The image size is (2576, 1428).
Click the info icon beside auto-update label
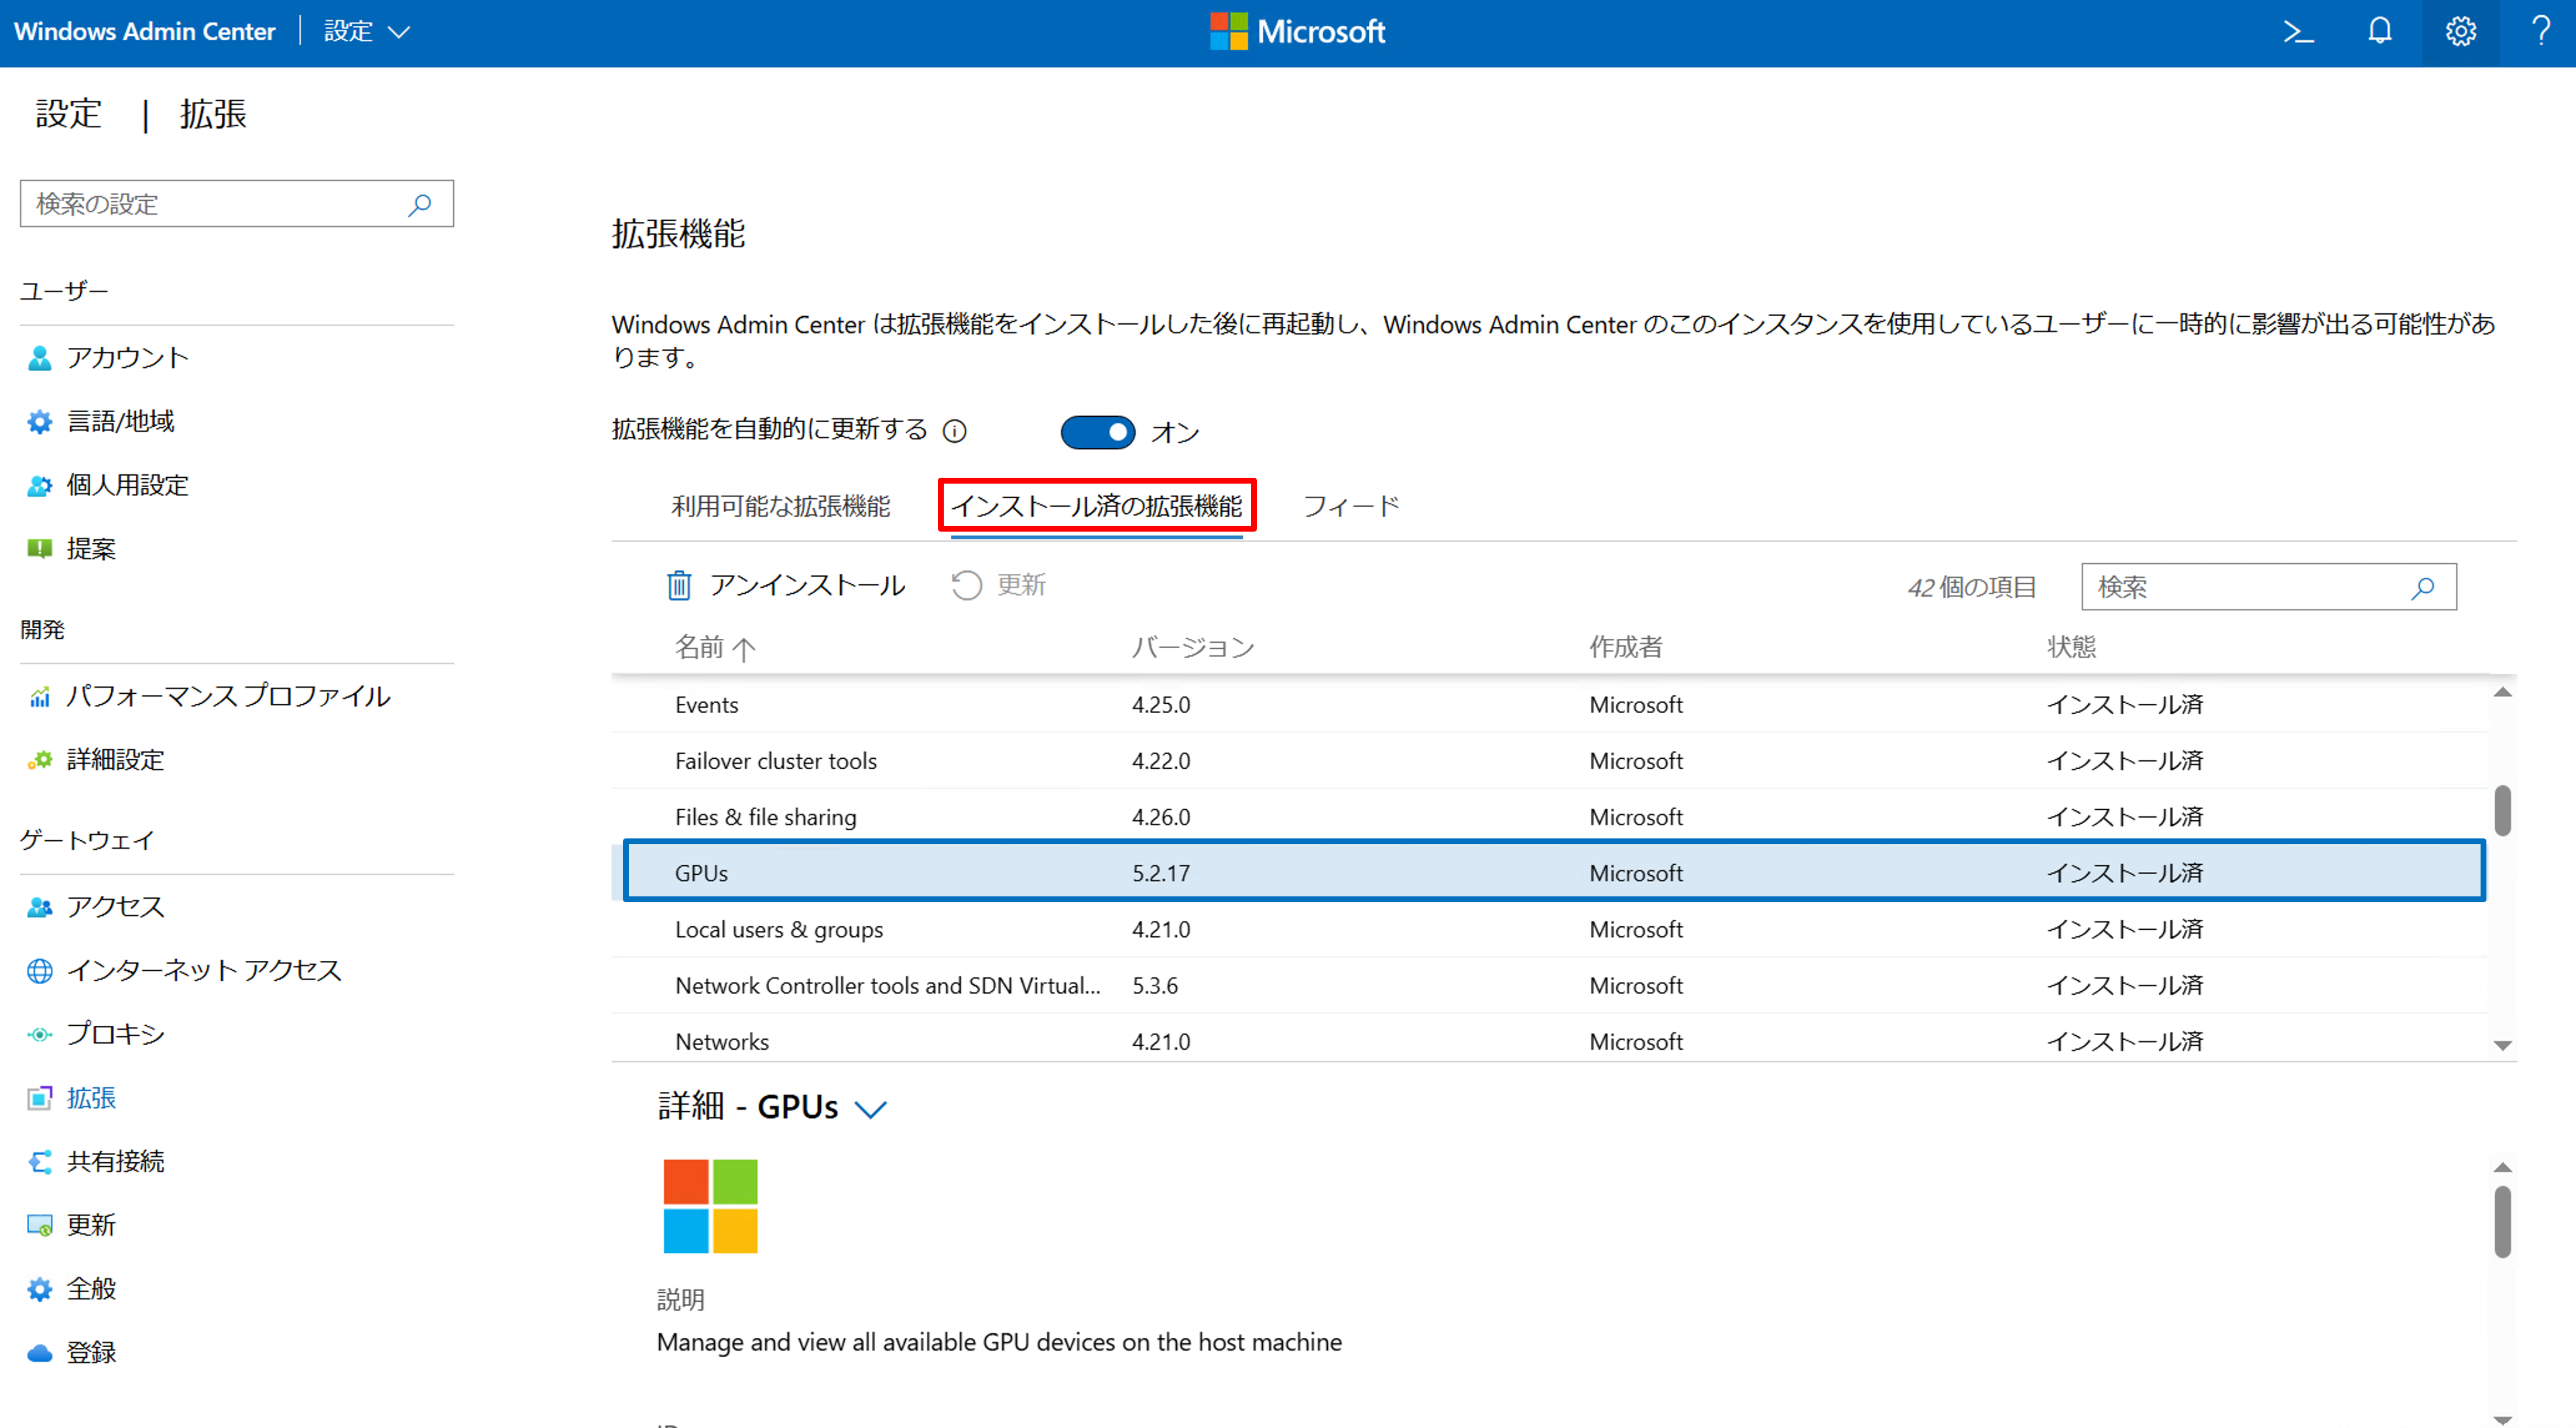coord(955,431)
